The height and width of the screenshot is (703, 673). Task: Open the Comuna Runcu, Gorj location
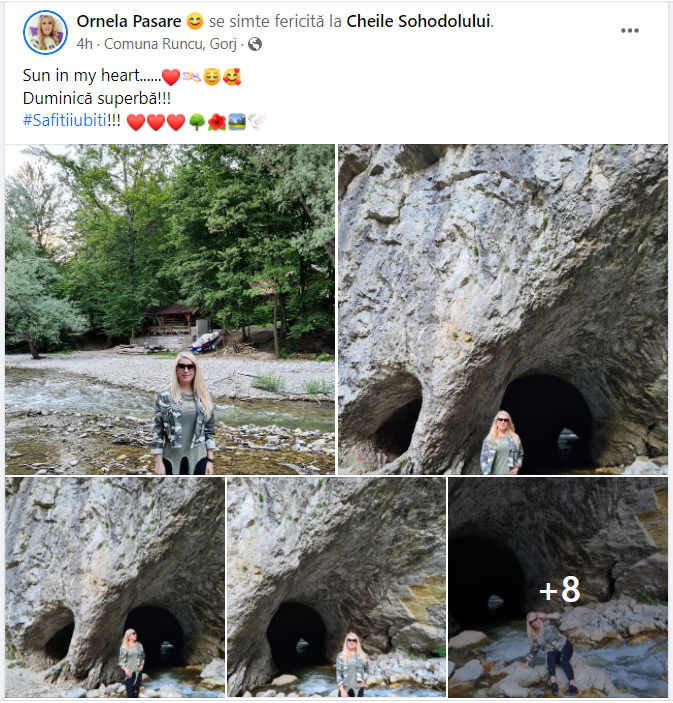170,44
